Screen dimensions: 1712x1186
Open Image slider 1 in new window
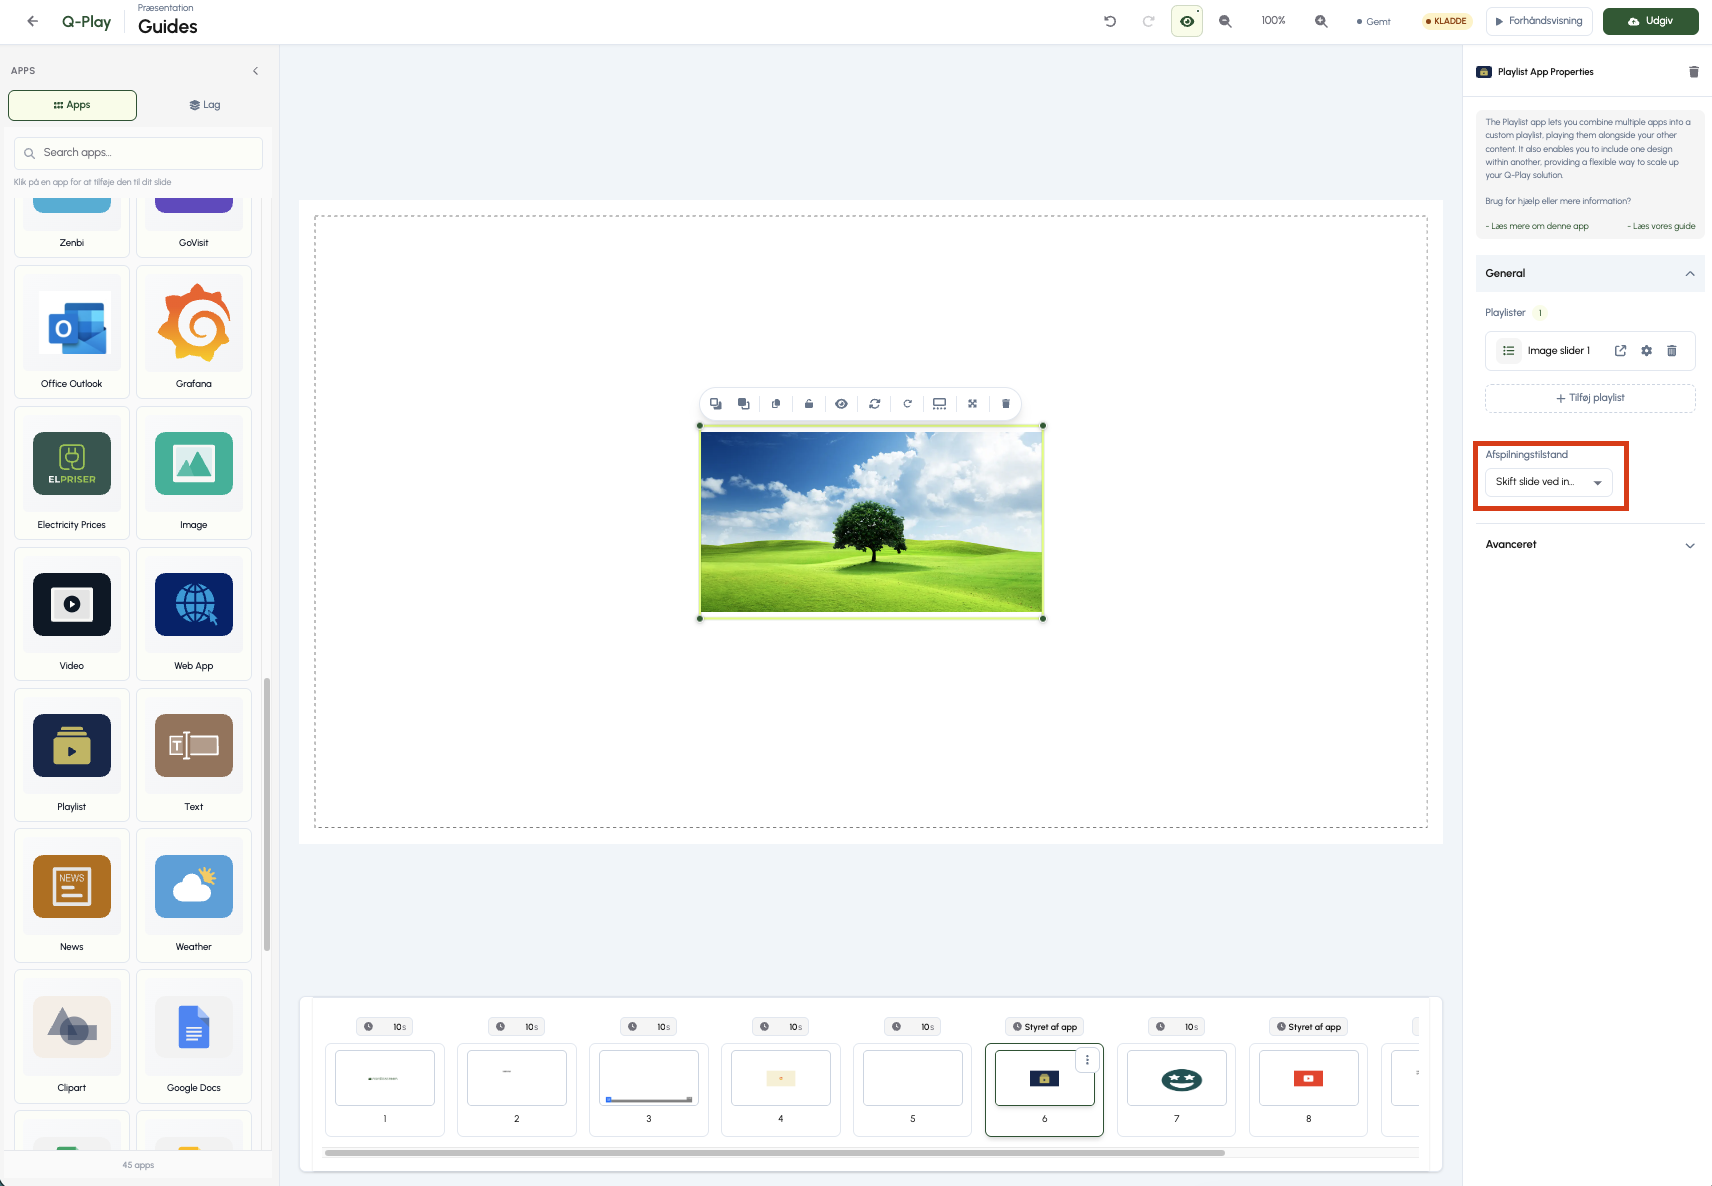pos(1621,351)
